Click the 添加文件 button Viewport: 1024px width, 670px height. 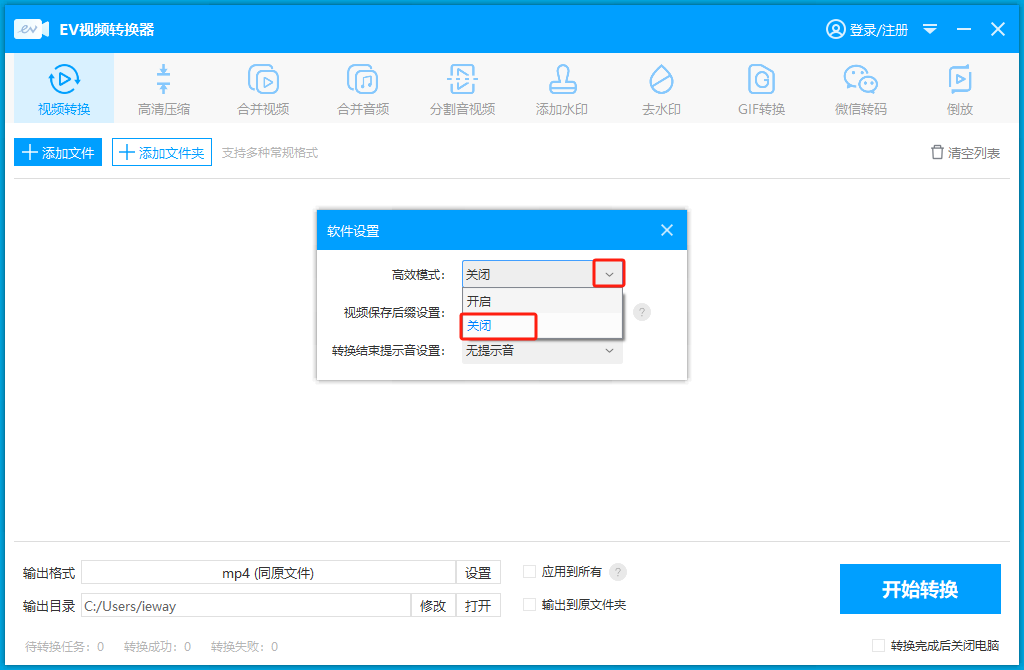click(x=58, y=153)
